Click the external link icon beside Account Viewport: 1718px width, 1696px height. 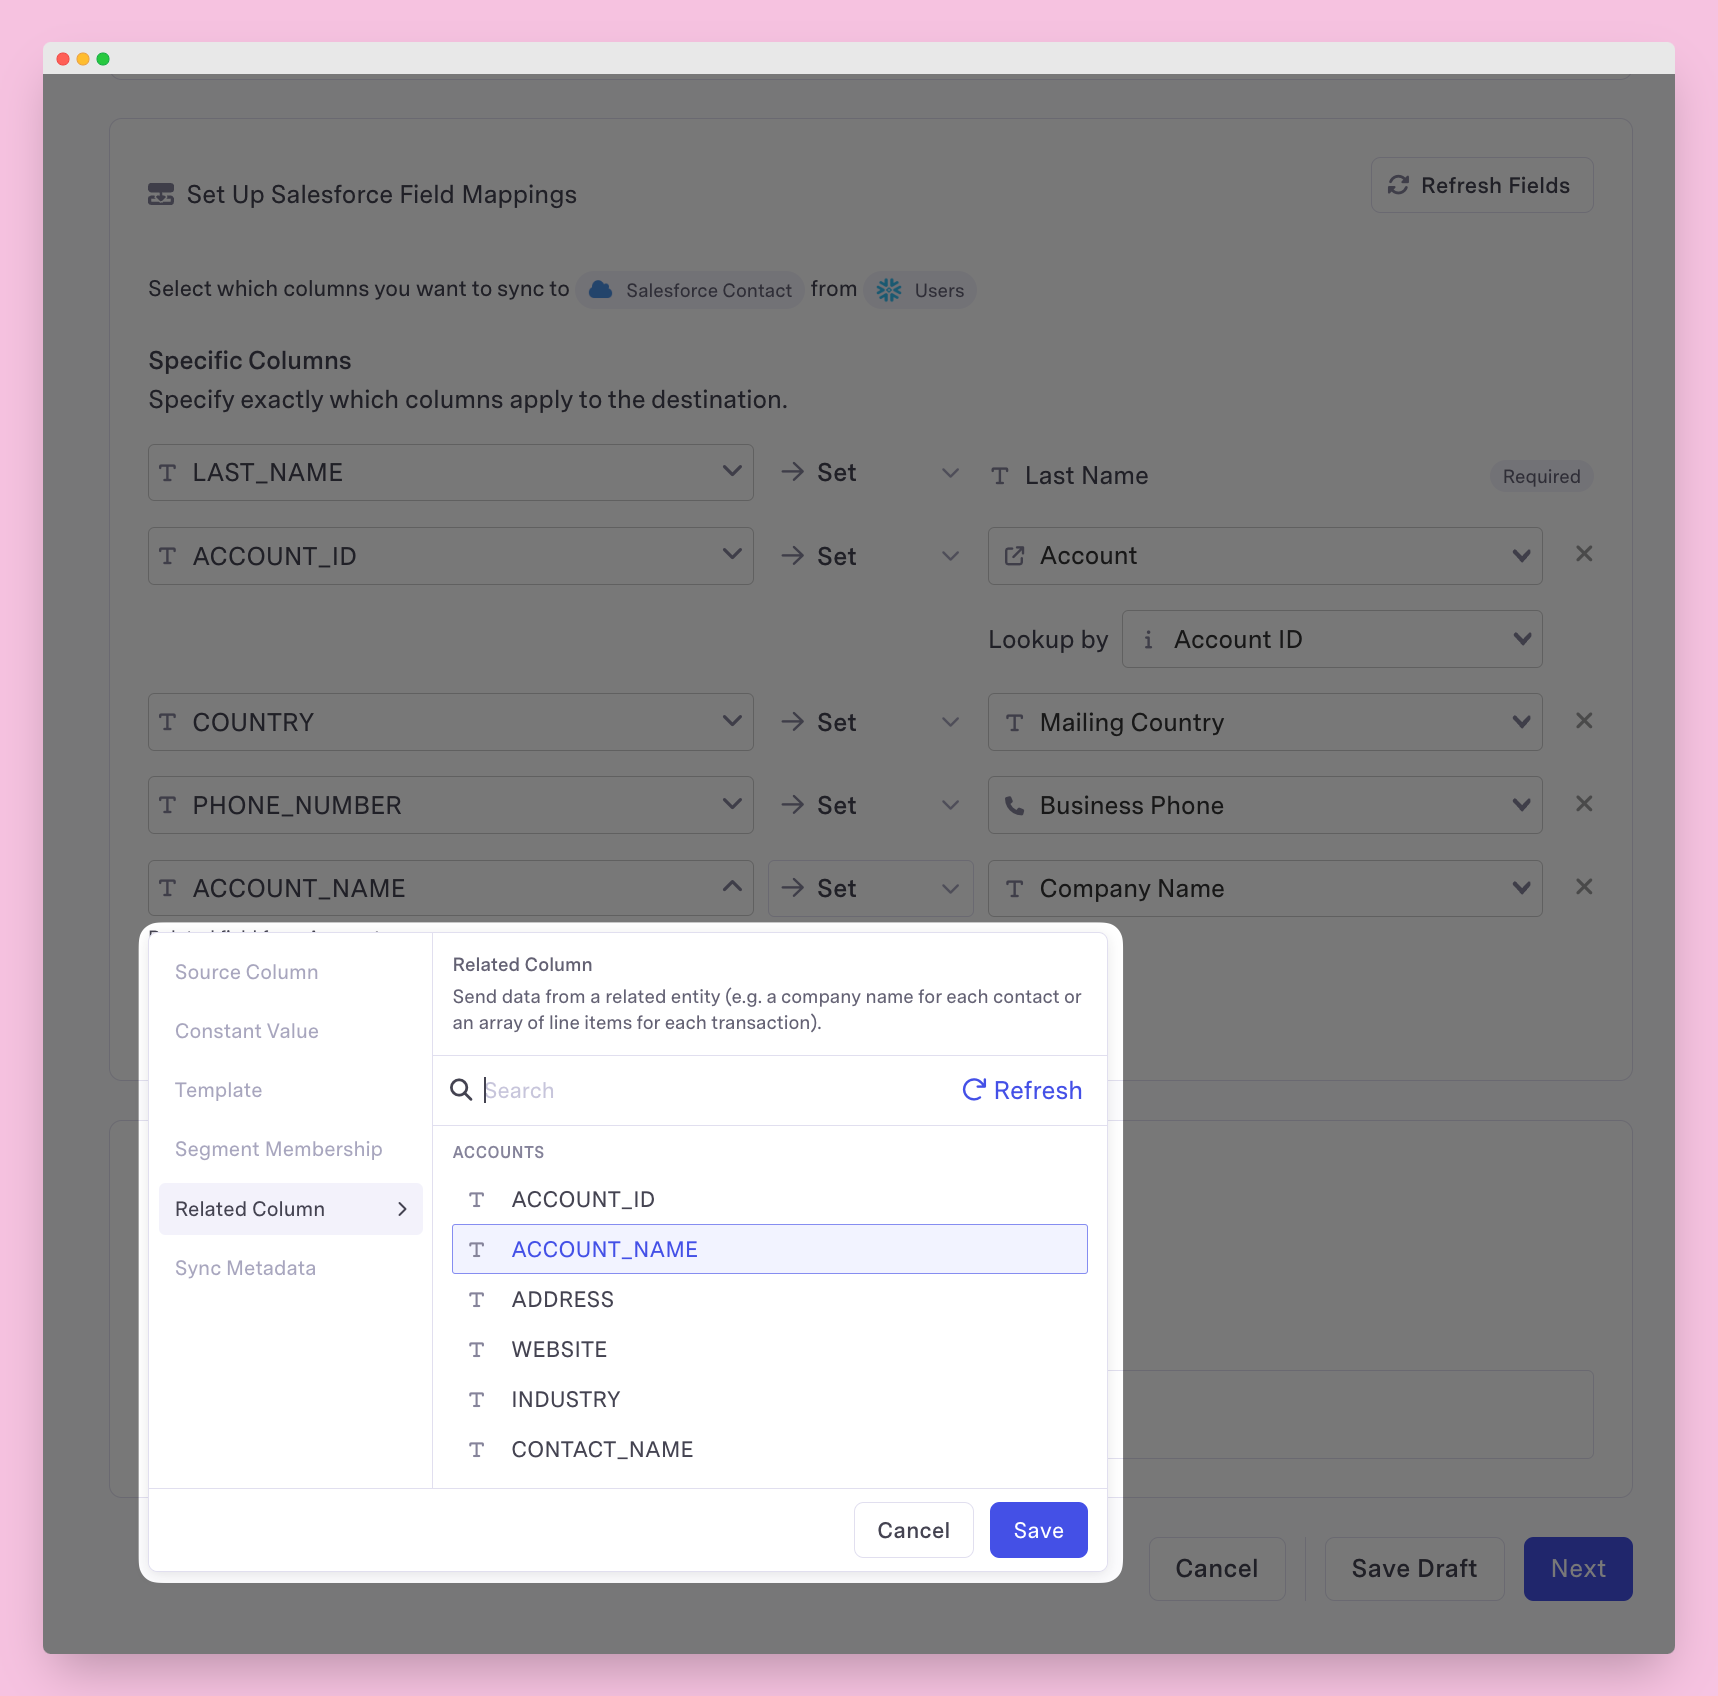click(x=1015, y=556)
